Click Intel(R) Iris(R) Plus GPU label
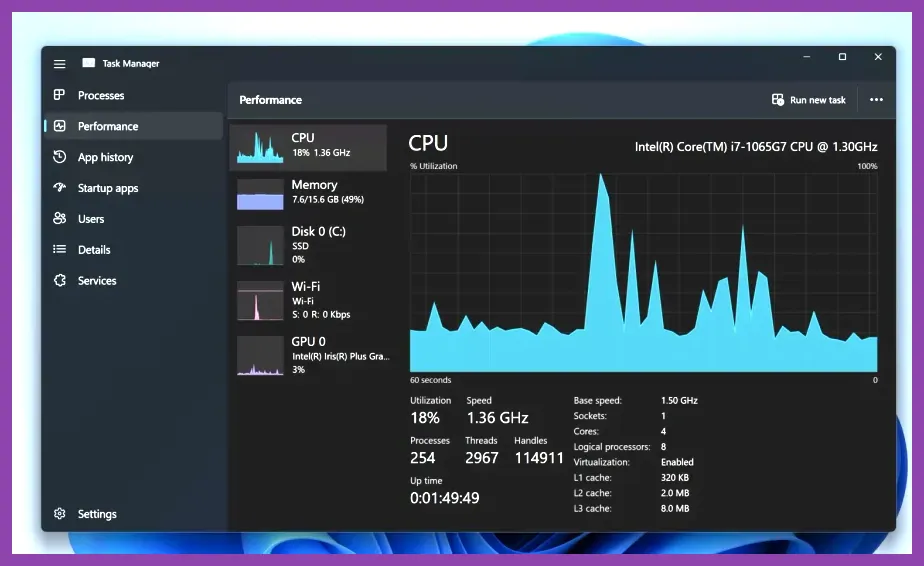This screenshot has height=566, width=924. click(341, 356)
